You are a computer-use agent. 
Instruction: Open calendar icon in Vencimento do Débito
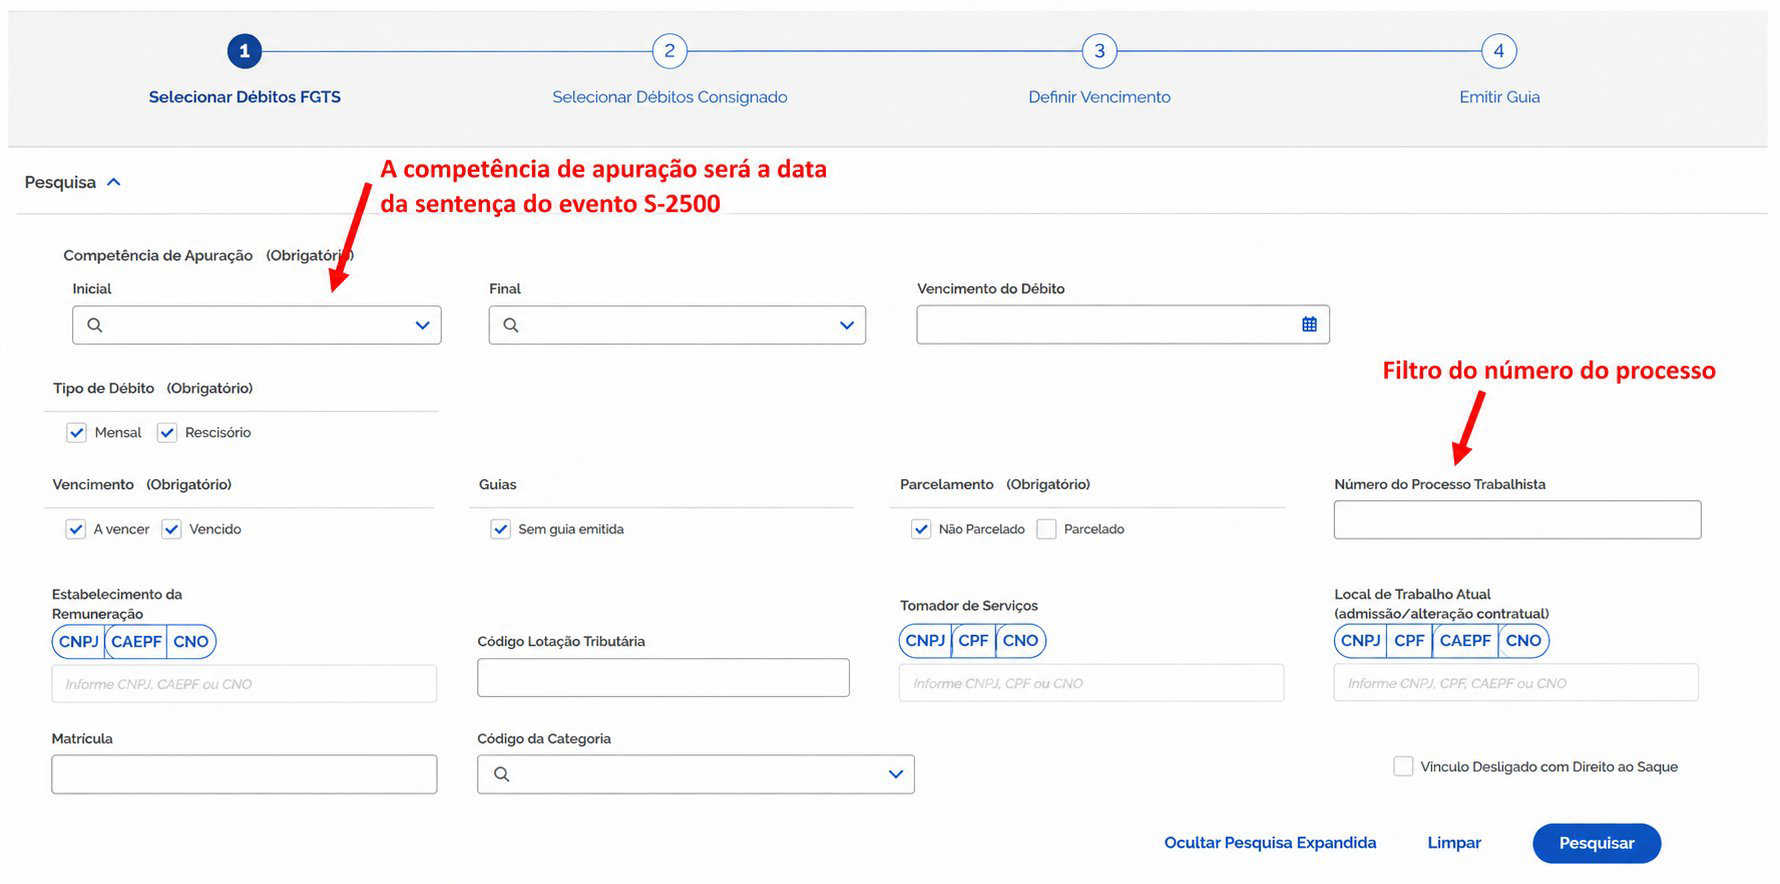[1309, 324]
